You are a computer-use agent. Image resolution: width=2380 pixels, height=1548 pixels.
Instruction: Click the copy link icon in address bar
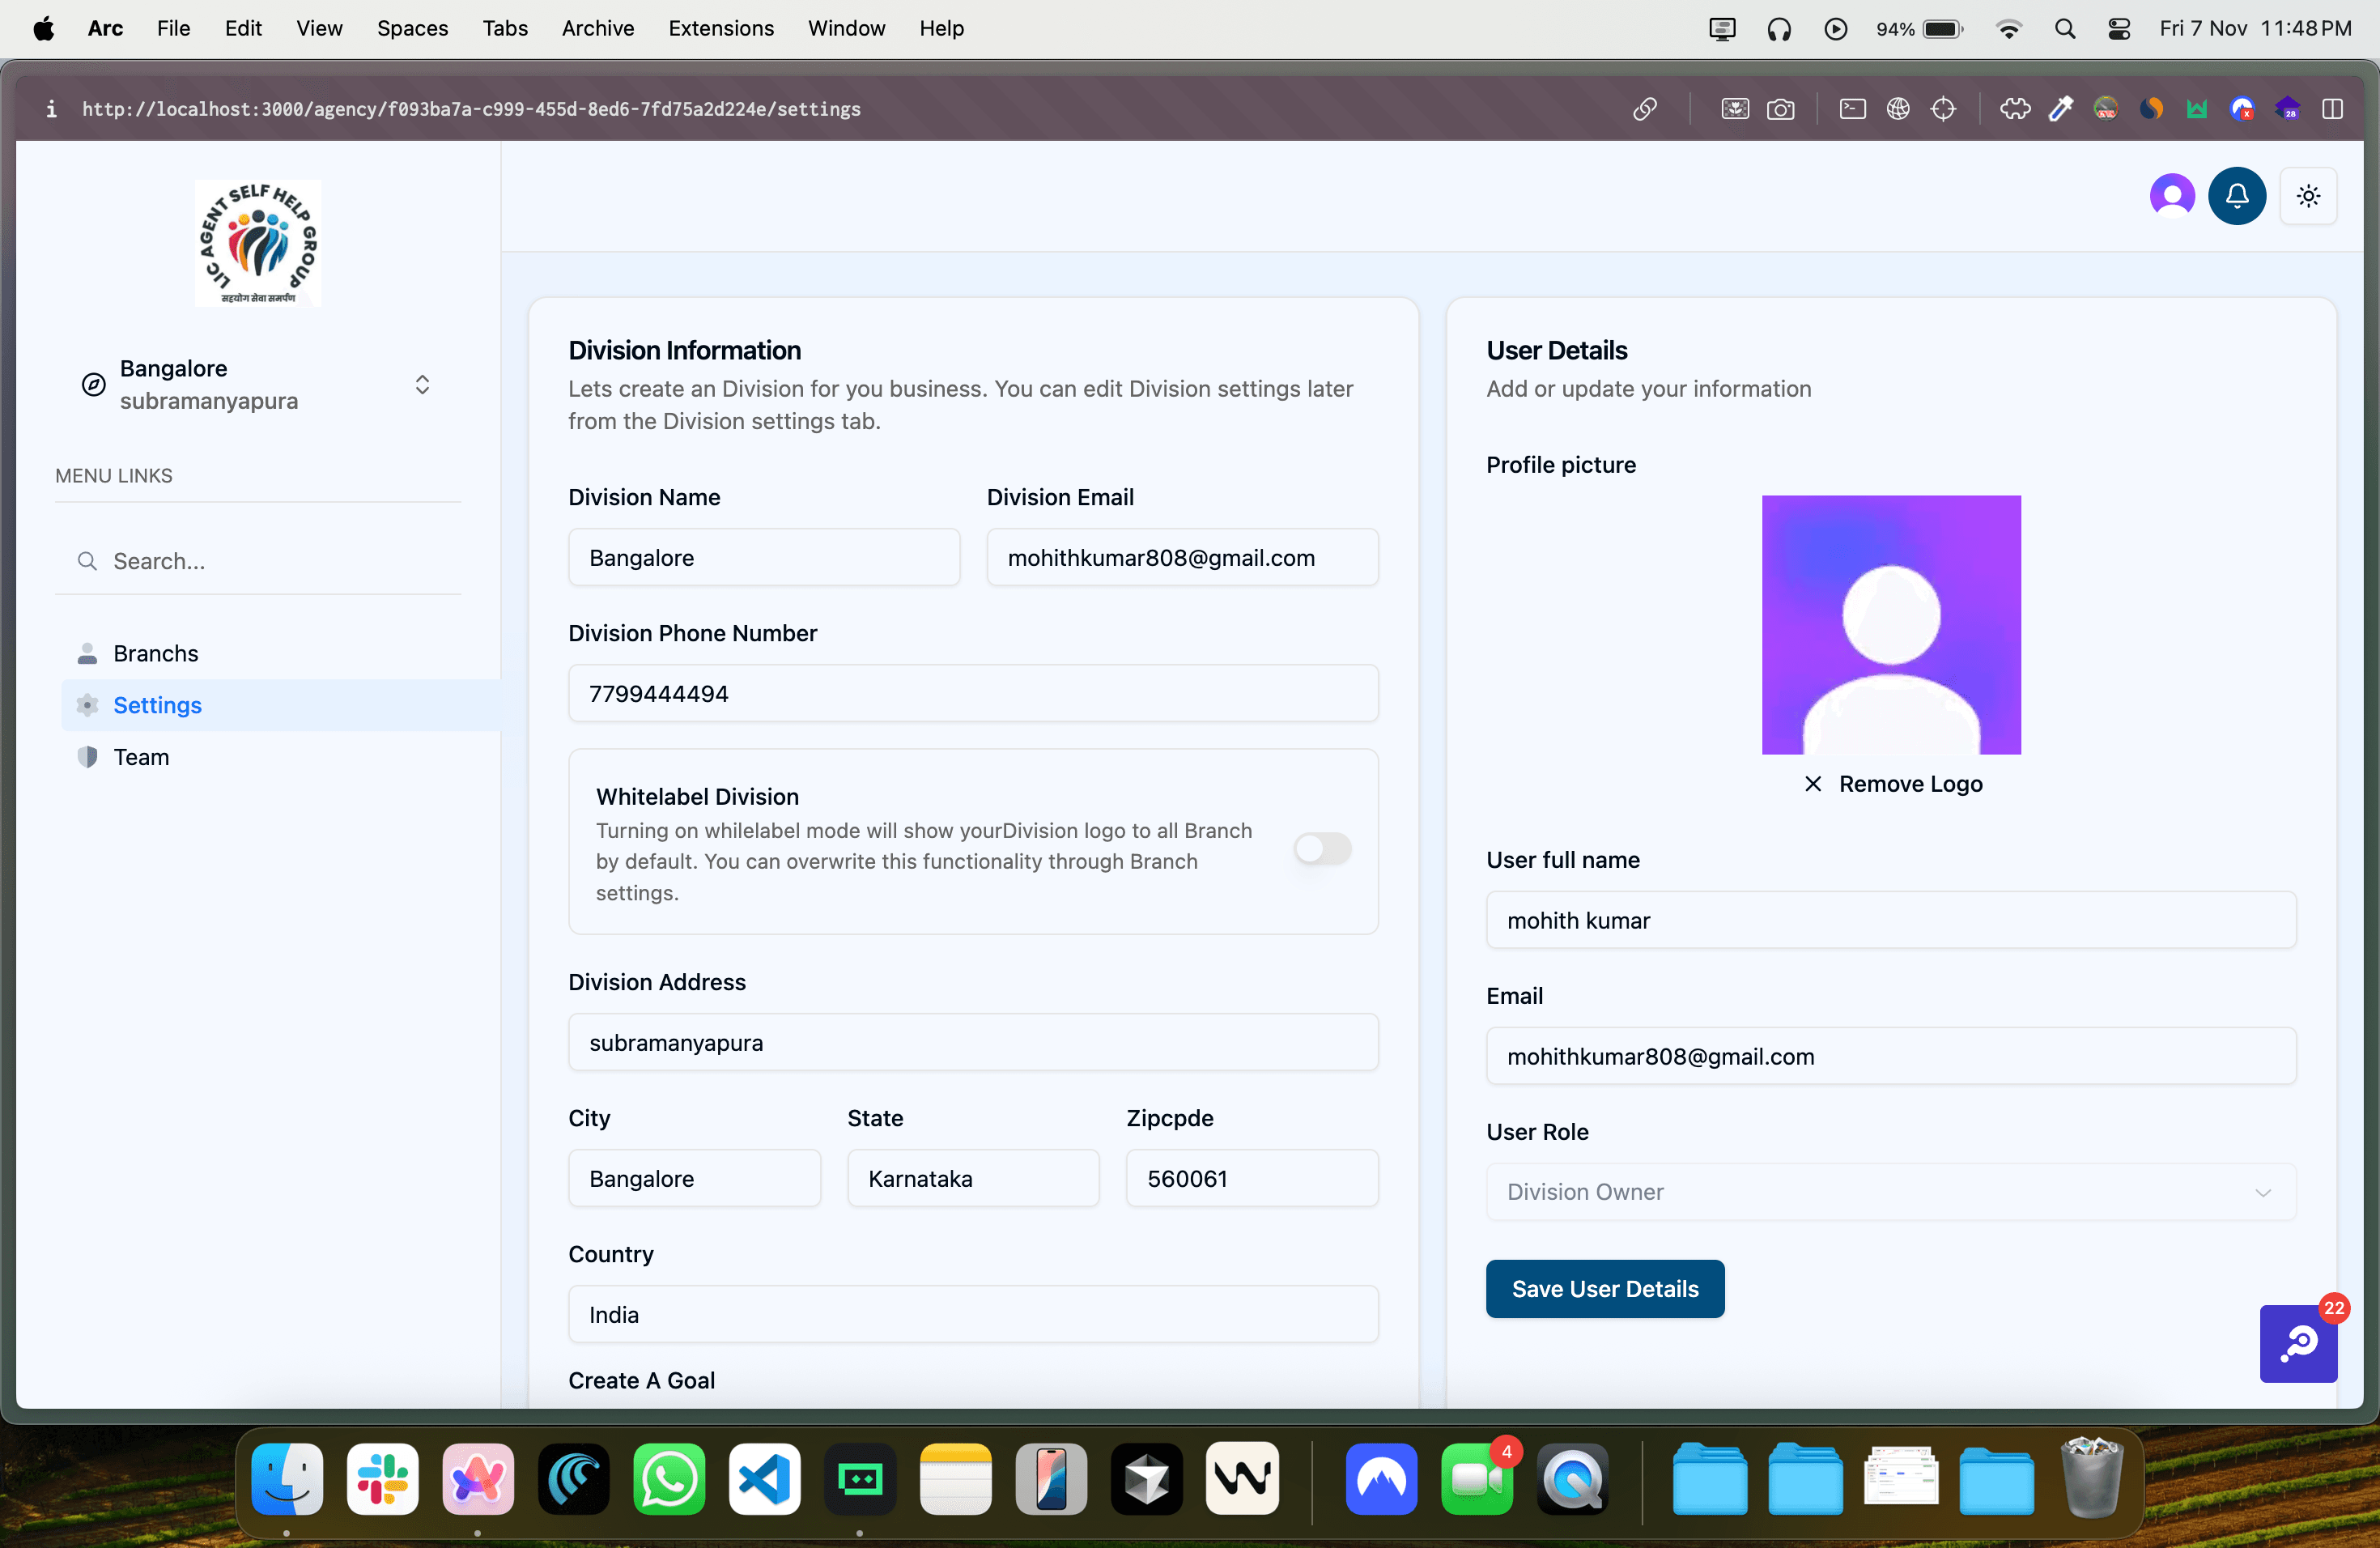point(1645,109)
